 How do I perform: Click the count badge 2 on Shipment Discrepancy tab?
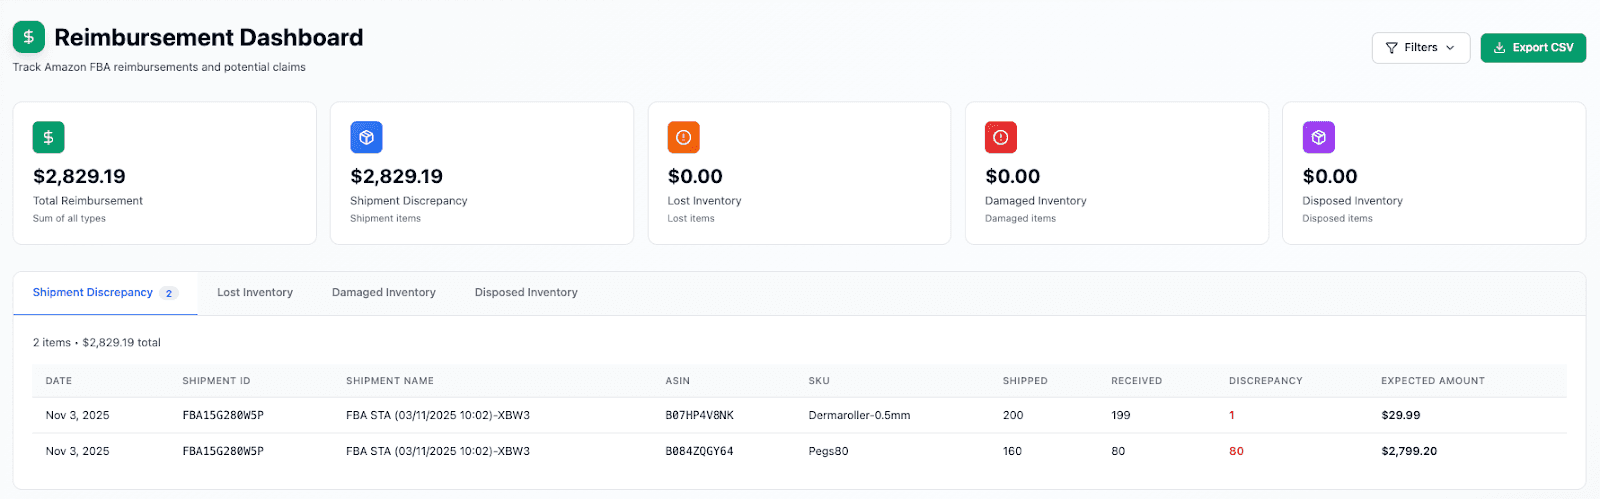click(169, 293)
